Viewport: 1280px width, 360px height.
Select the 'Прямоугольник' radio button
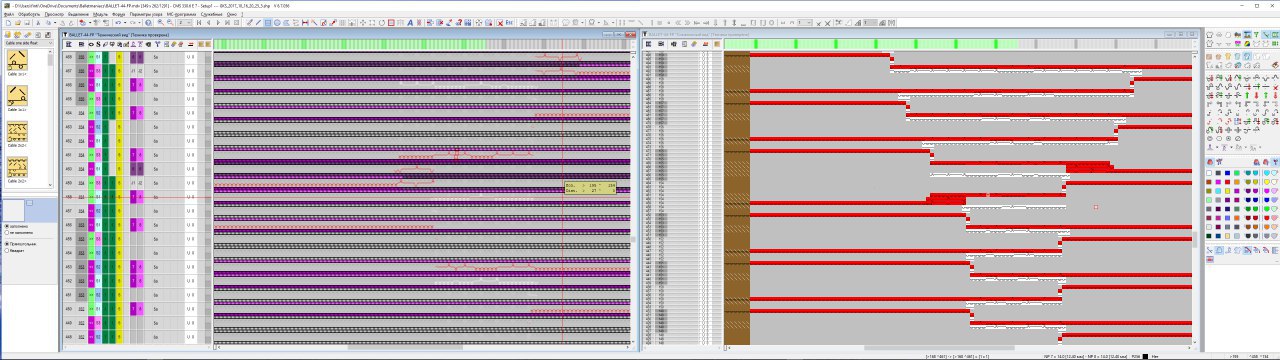pyautogui.click(x=6, y=244)
